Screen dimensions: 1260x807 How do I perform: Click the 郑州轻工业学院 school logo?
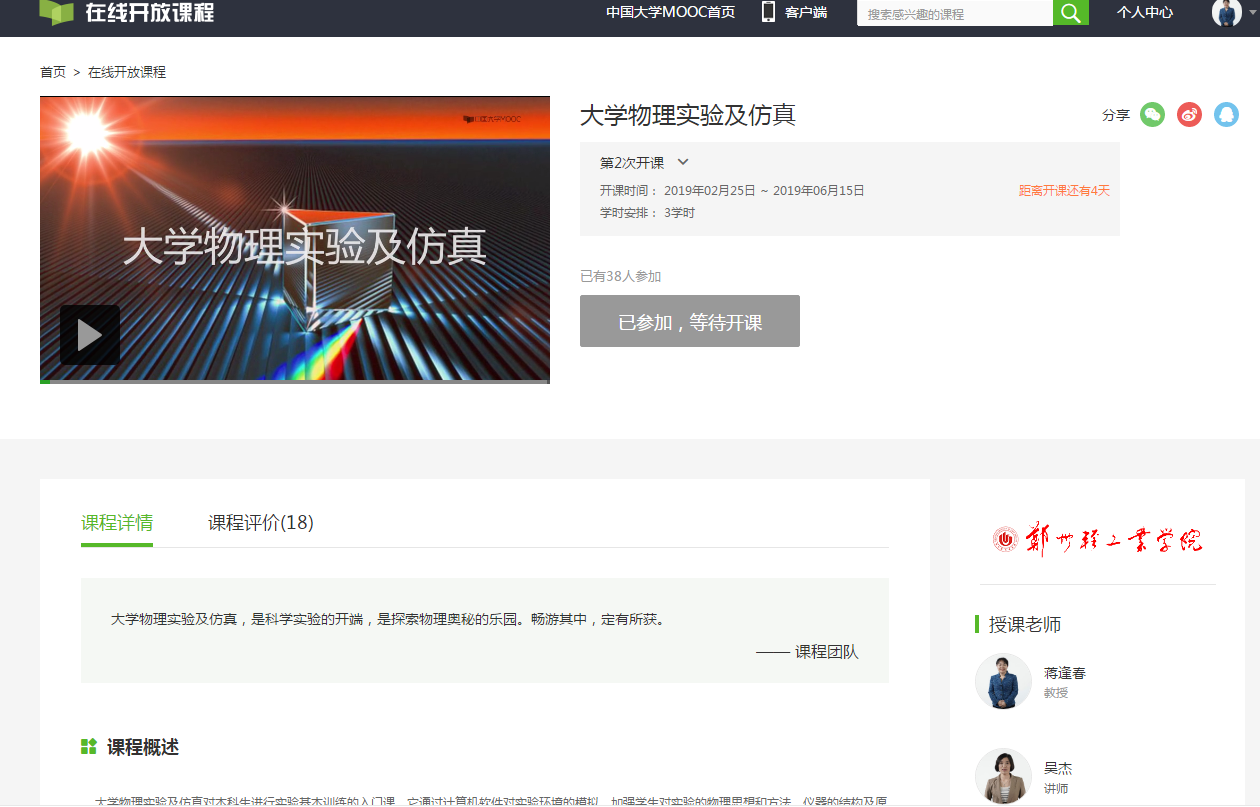click(1097, 540)
